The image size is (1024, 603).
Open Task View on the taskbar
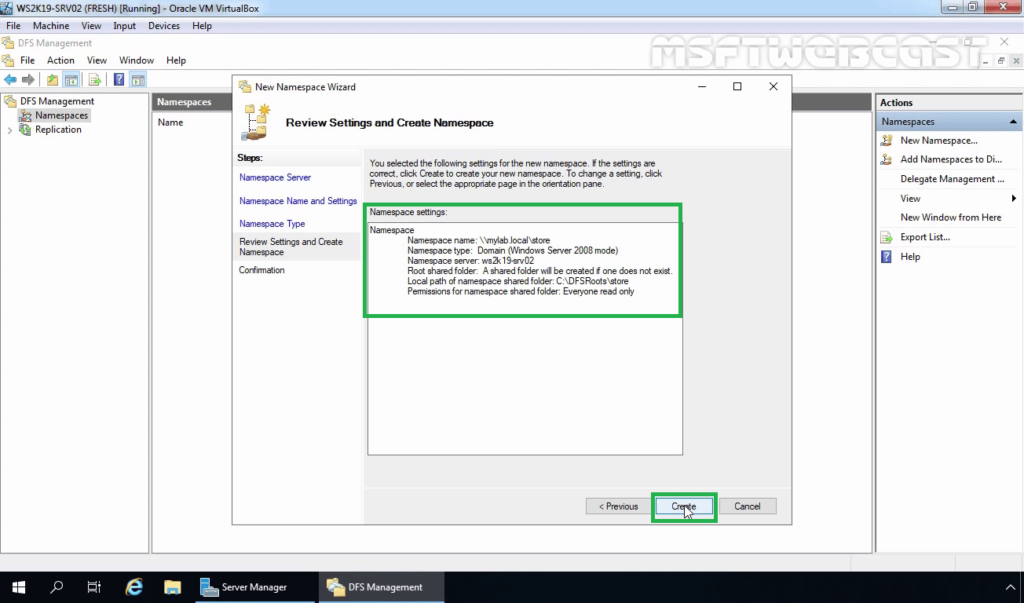tap(94, 587)
